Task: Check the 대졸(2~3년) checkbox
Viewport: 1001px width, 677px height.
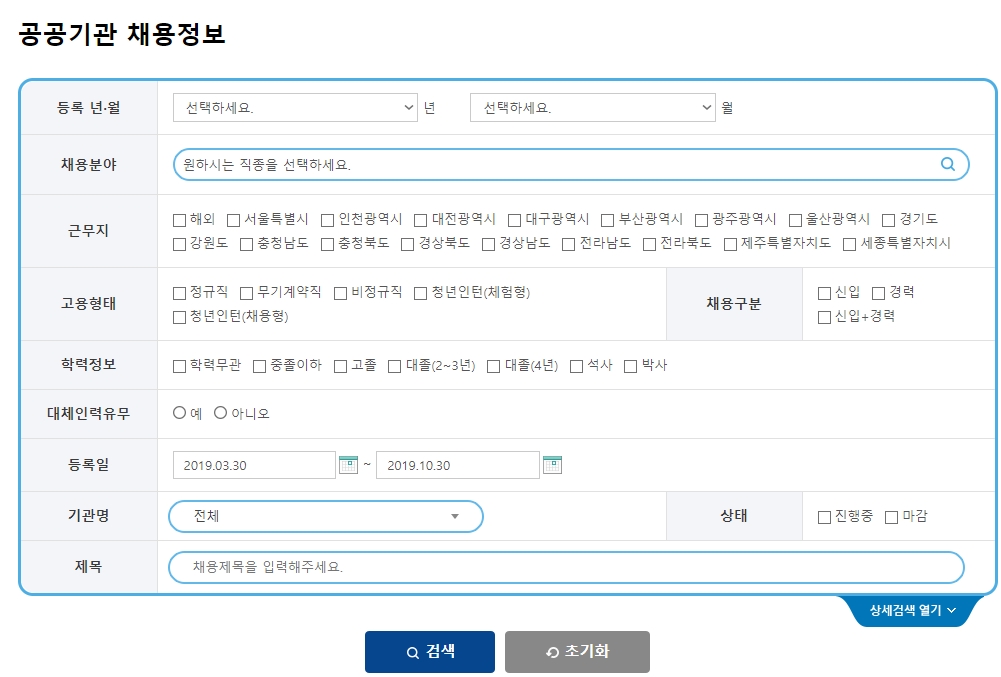Action: [x=395, y=367]
